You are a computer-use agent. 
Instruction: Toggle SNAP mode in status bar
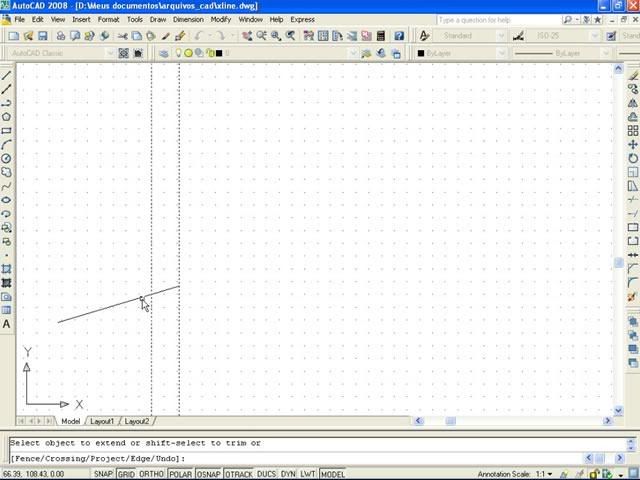tap(103, 474)
